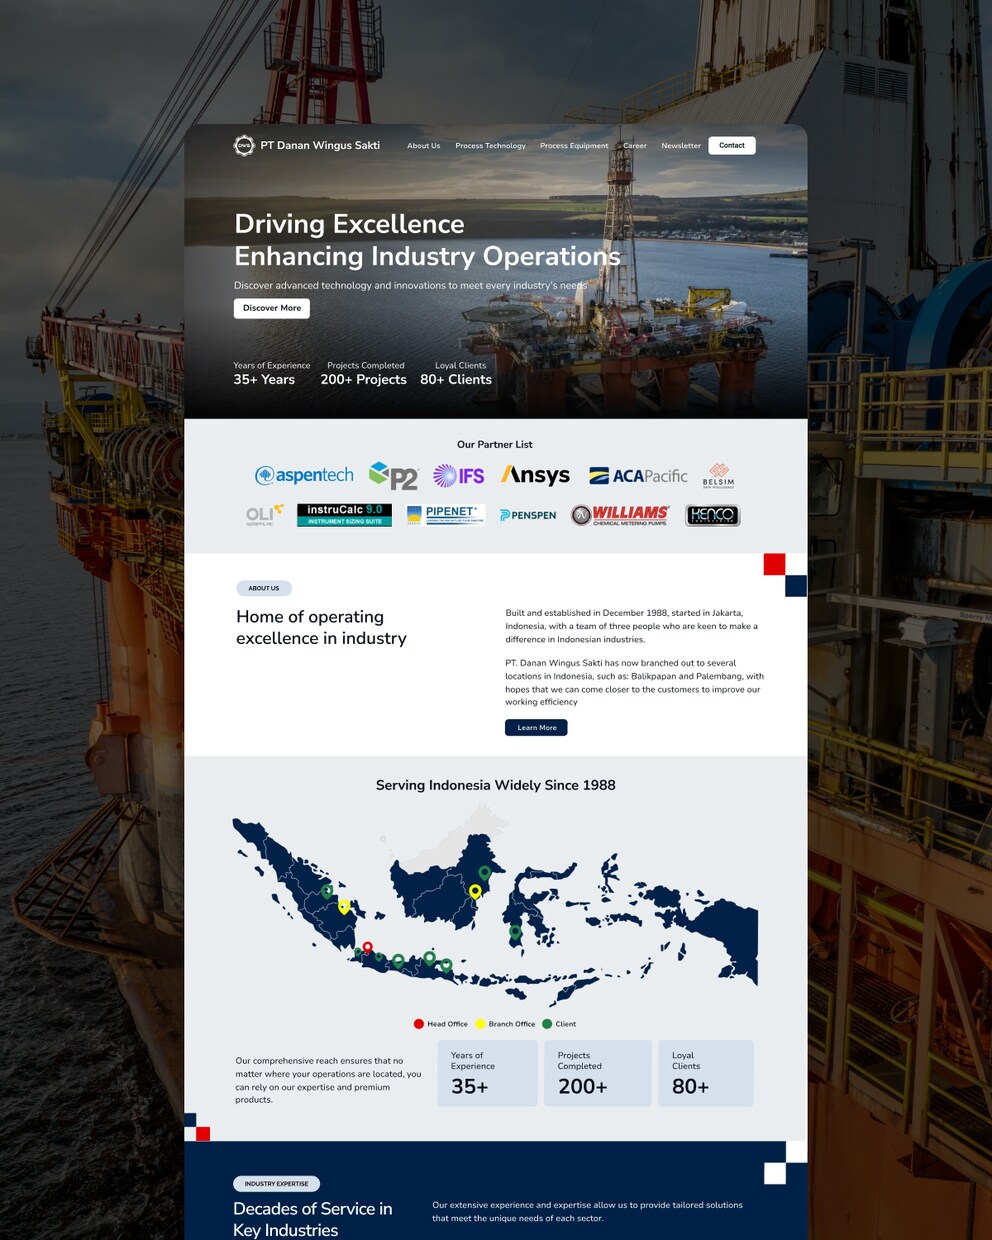Viewport: 992px width, 1240px height.
Task: Click the Belsim partner logo
Action: pyautogui.click(x=718, y=475)
